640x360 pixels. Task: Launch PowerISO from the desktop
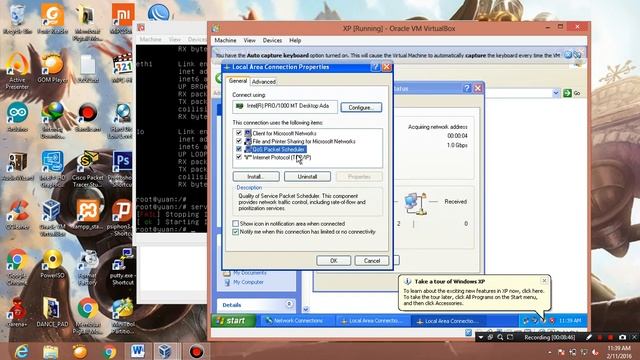point(52,264)
